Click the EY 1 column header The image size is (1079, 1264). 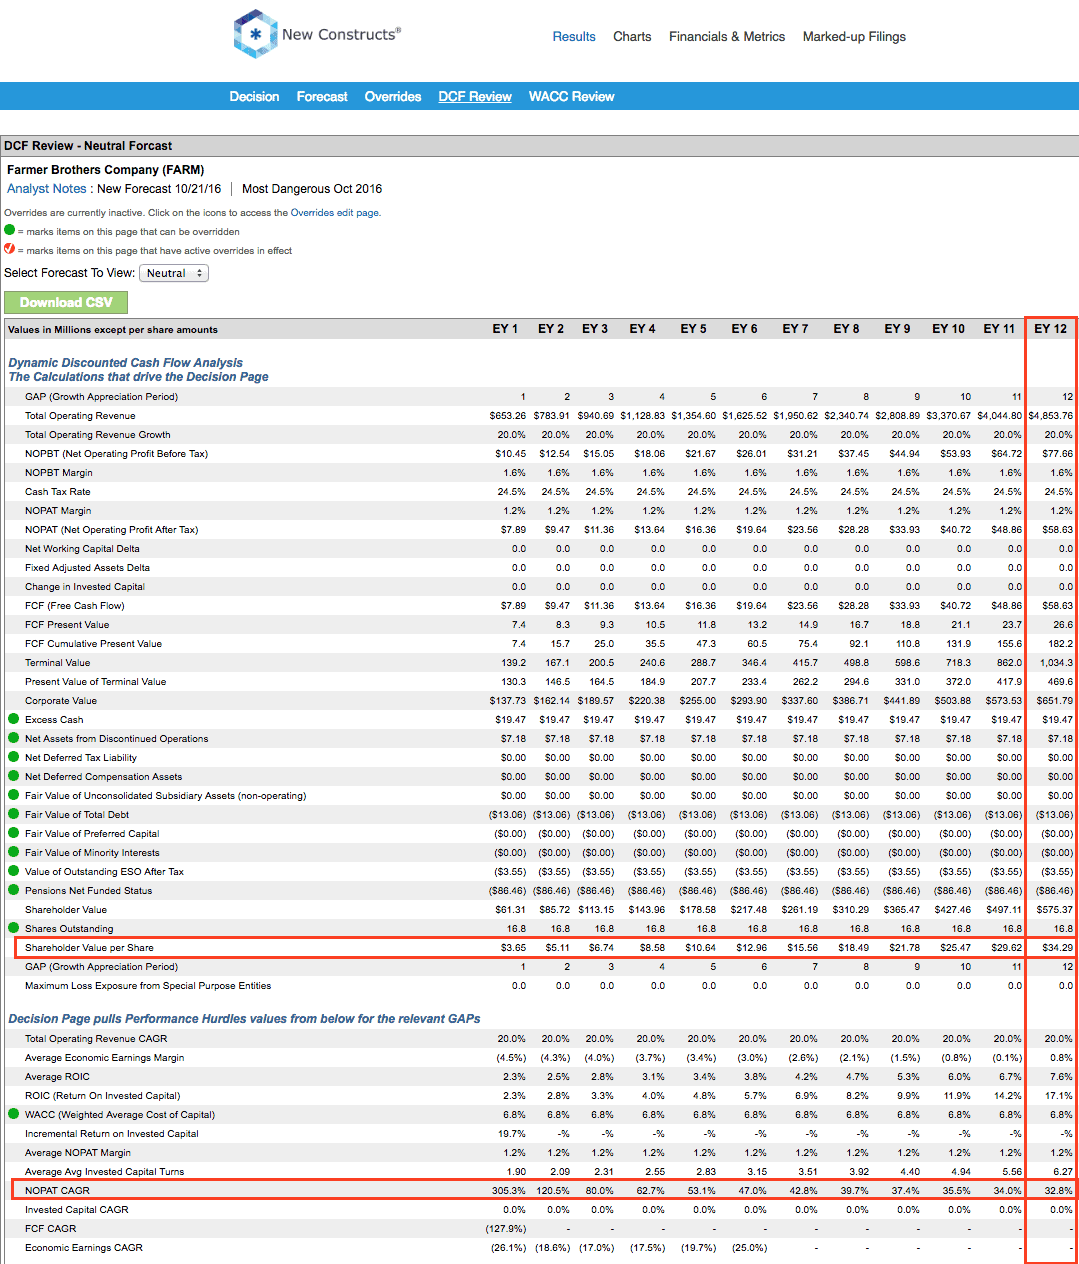click(x=505, y=329)
